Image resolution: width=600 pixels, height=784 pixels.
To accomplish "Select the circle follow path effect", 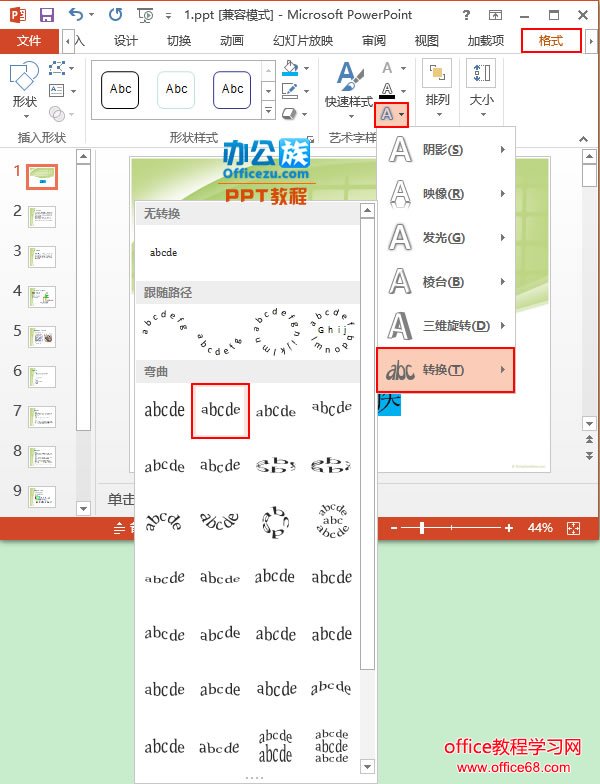I will point(276,332).
